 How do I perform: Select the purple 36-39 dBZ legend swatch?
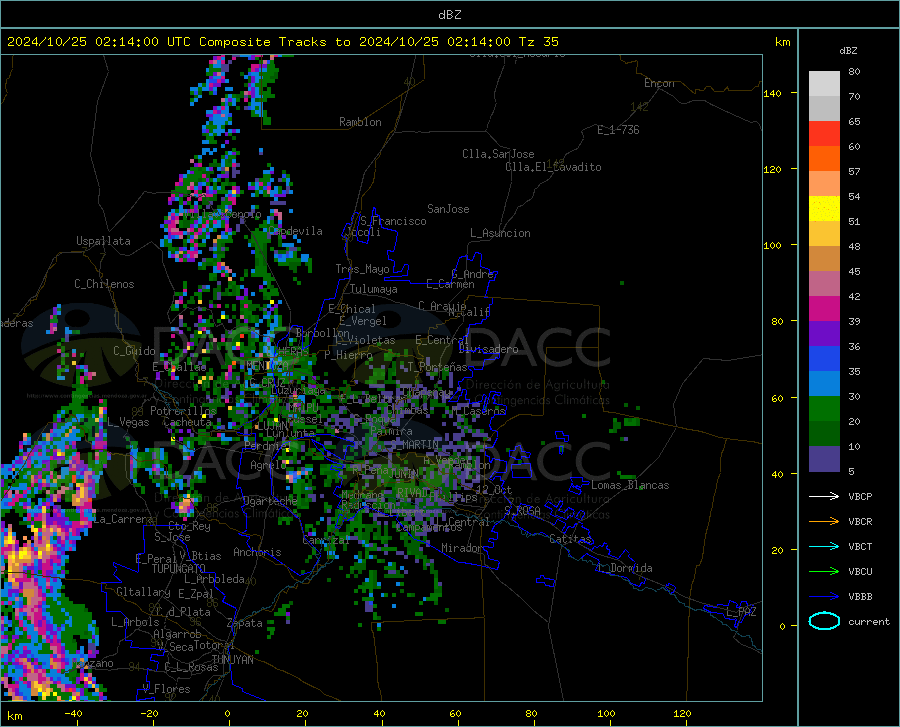(x=824, y=333)
